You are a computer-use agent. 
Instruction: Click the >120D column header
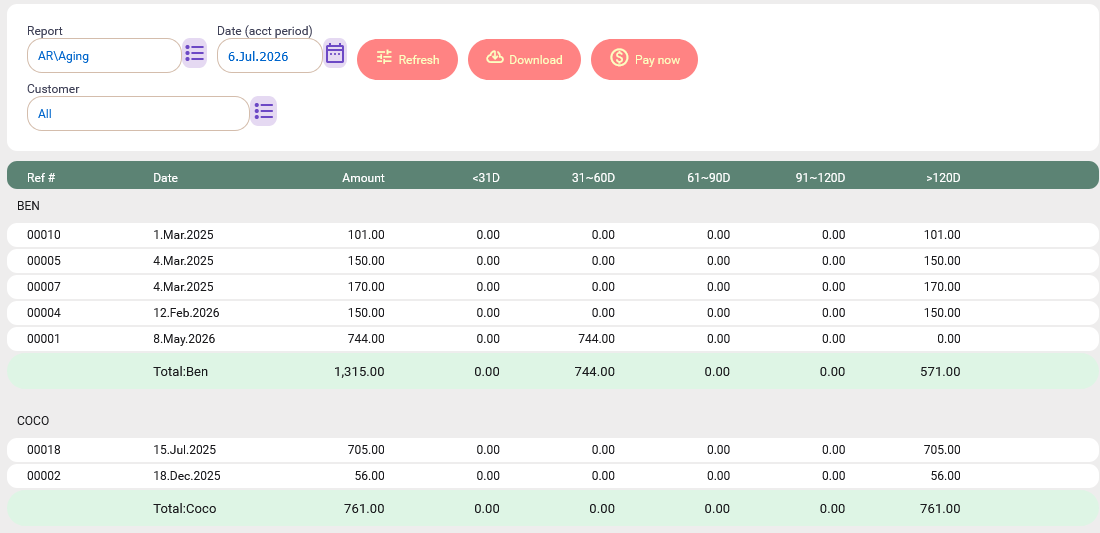pos(944,178)
